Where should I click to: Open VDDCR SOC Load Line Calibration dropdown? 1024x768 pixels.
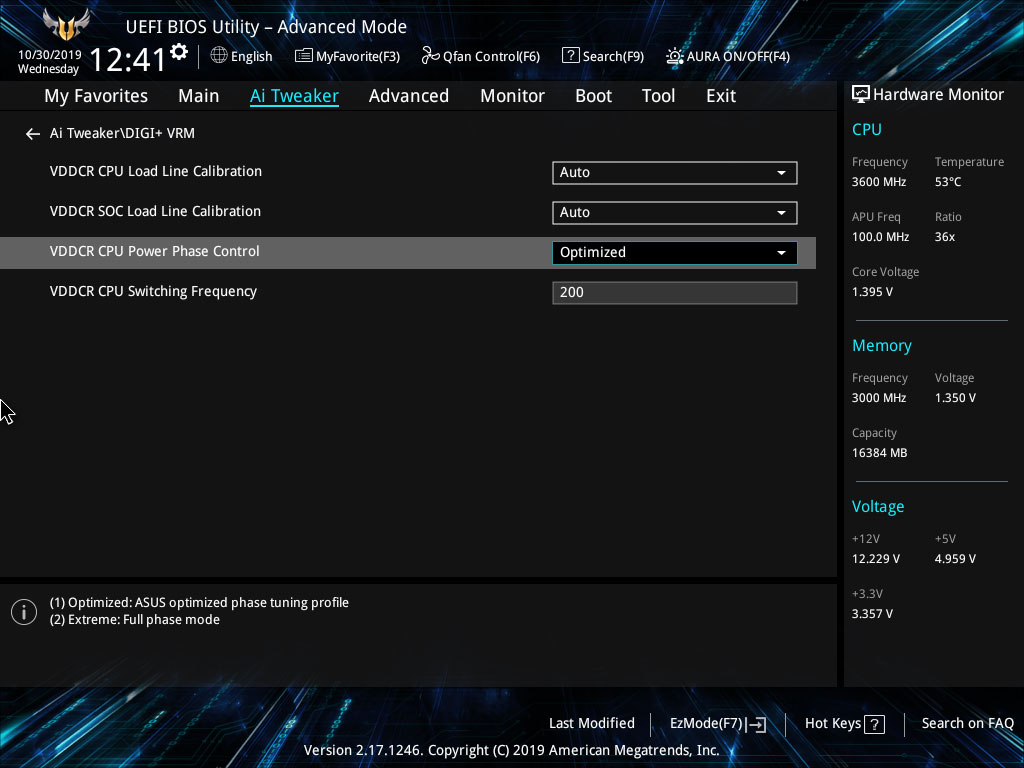(675, 212)
